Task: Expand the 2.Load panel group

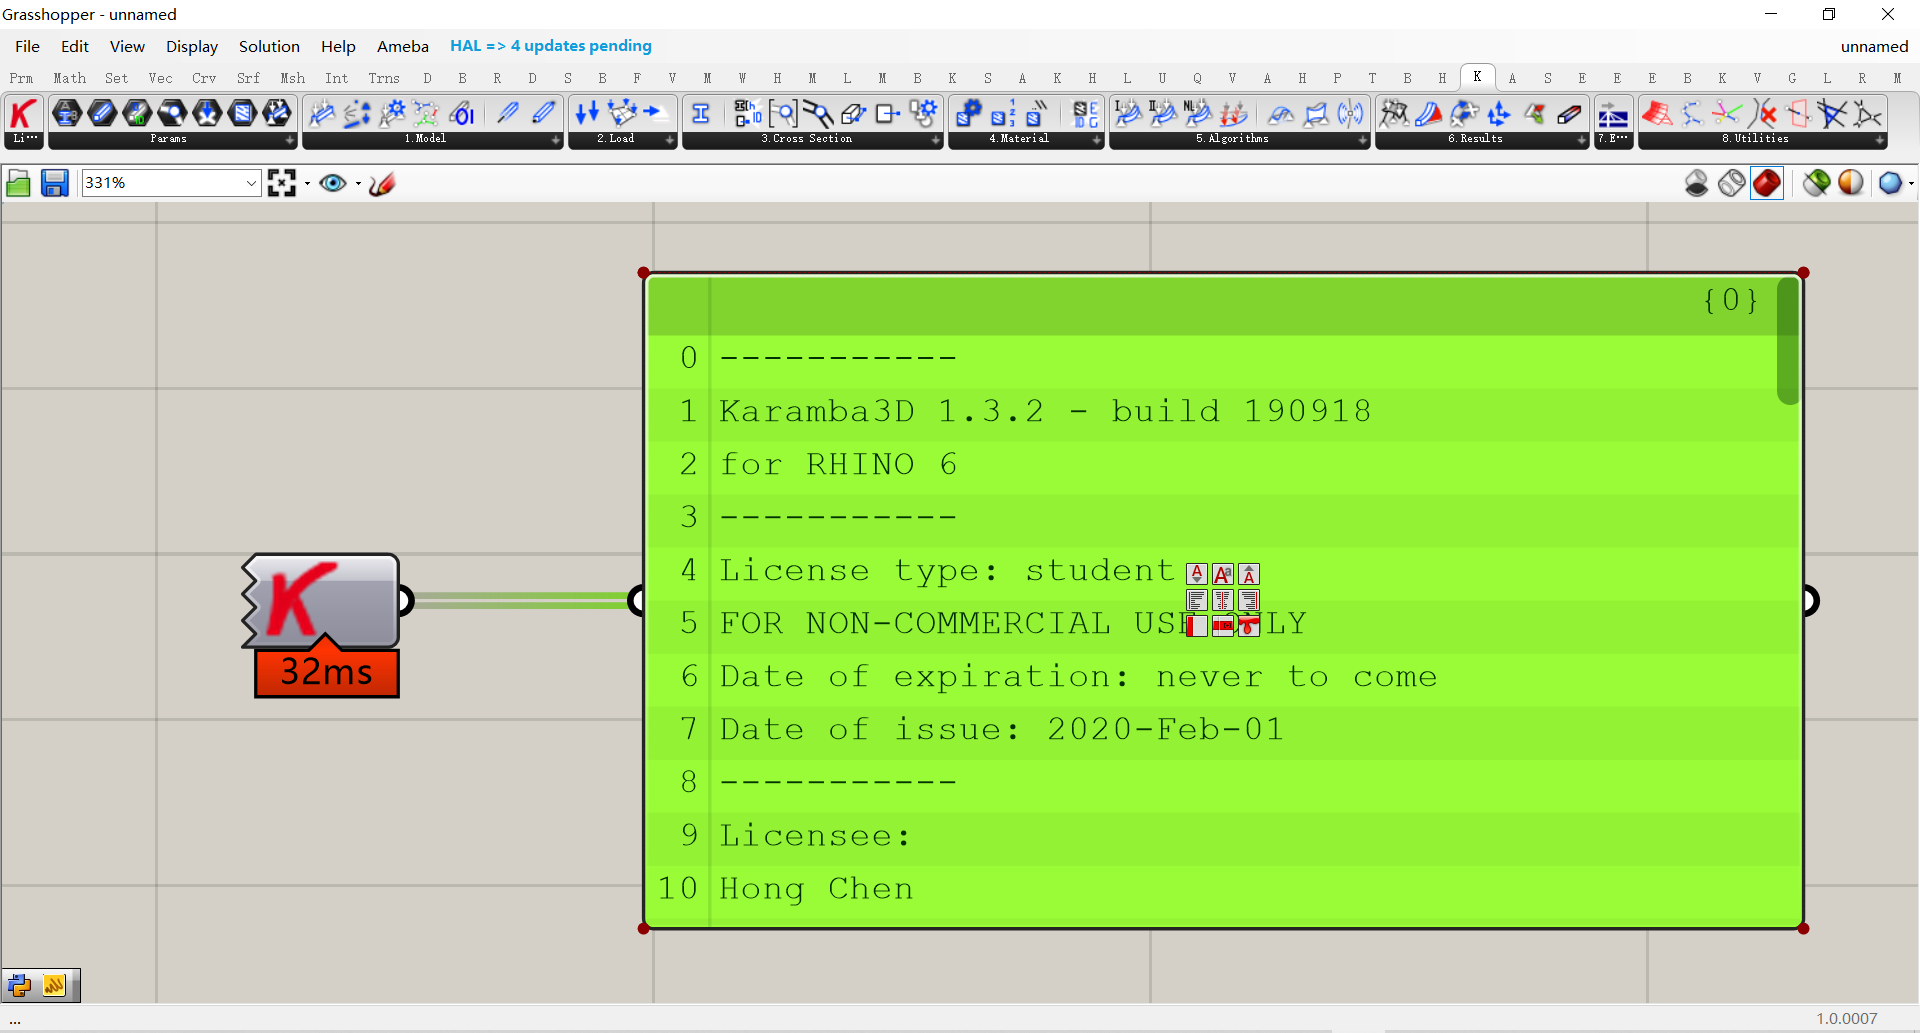Action: tap(671, 140)
